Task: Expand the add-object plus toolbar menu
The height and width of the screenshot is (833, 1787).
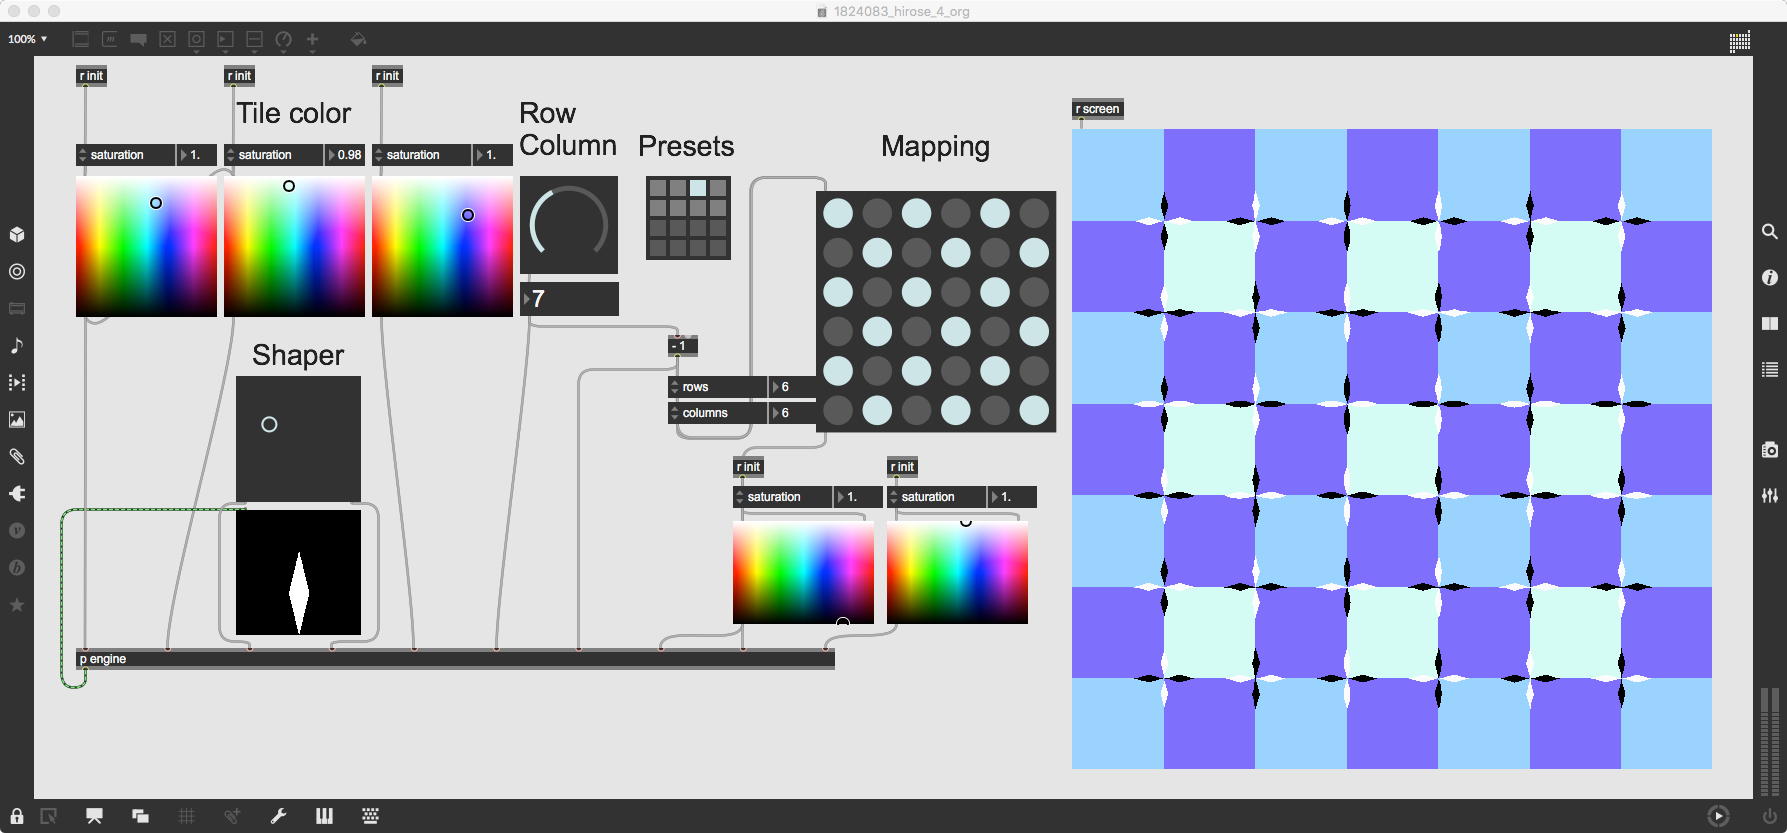Action: (x=312, y=40)
